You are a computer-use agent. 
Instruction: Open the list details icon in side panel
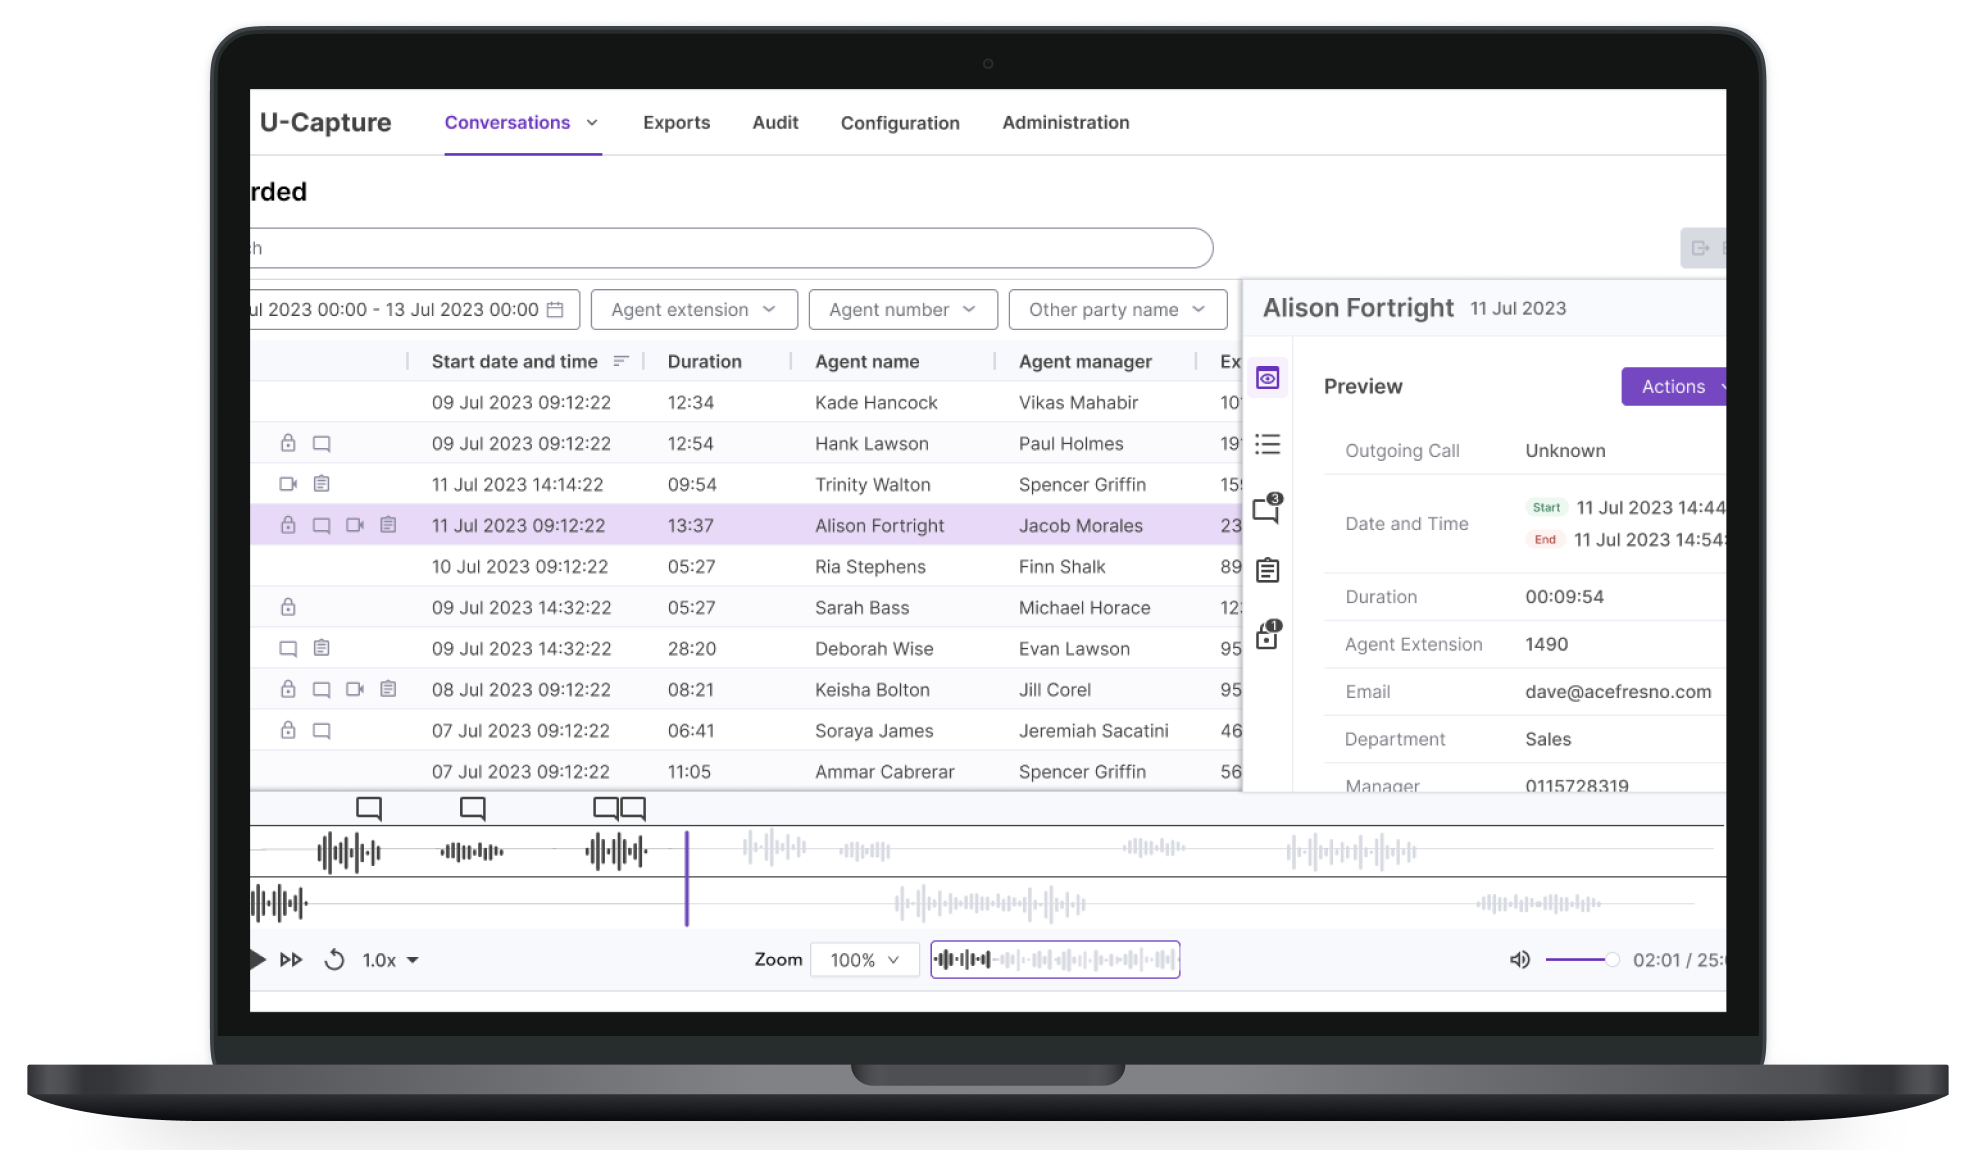(x=1267, y=444)
